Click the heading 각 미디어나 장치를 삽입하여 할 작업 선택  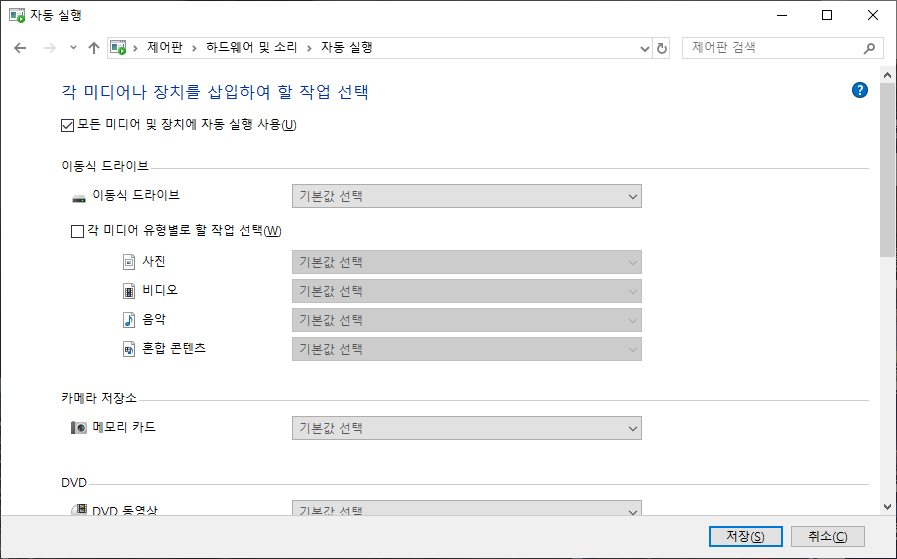(x=215, y=92)
